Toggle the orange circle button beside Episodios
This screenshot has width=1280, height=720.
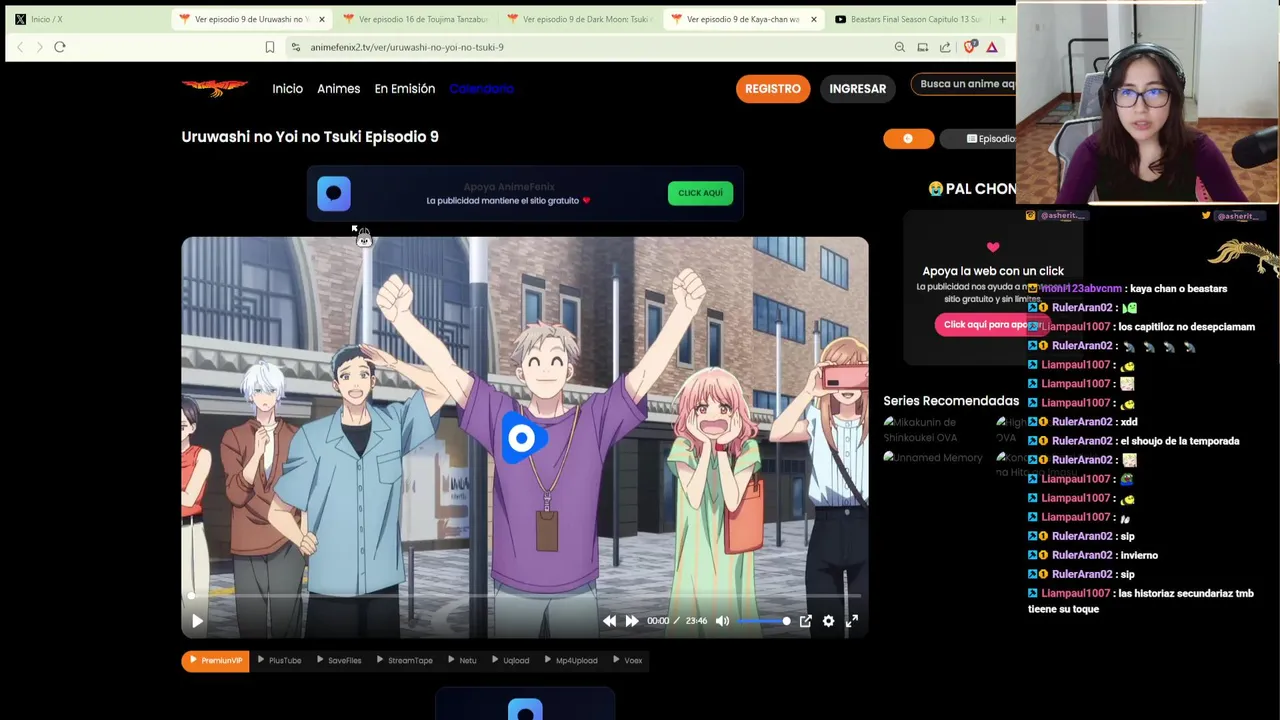click(x=908, y=139)
